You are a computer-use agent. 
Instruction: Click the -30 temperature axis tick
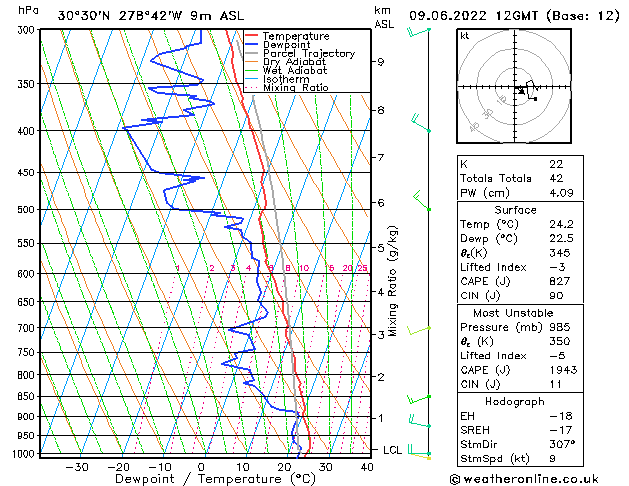point(76,467)
